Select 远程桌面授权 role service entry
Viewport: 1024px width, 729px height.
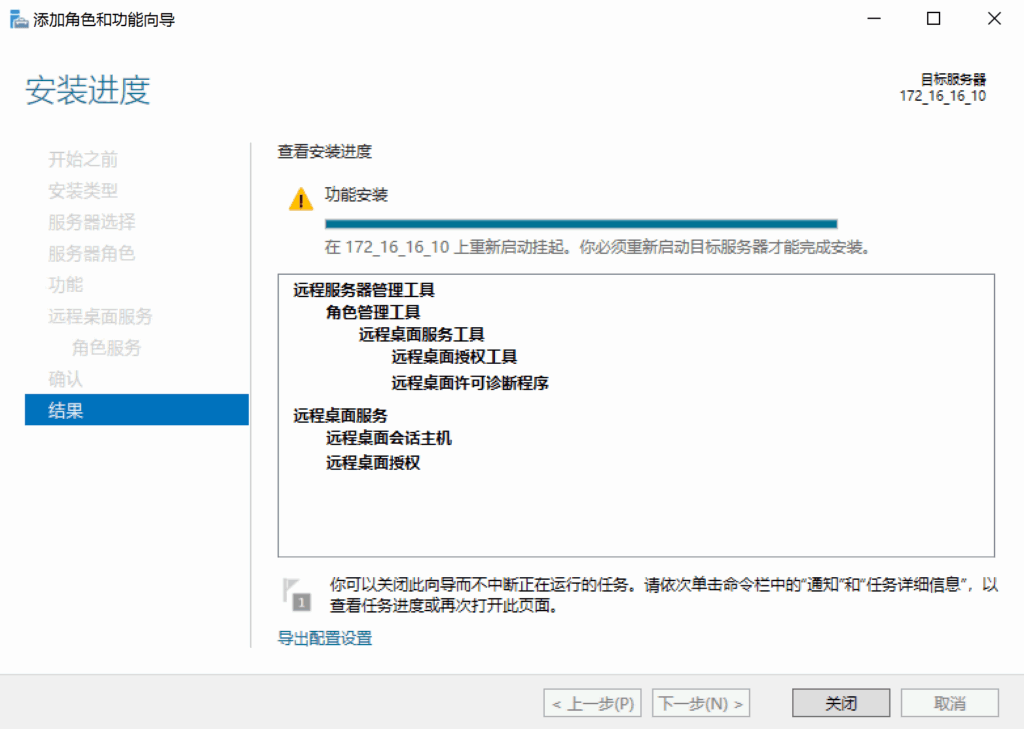click(373, 463)
